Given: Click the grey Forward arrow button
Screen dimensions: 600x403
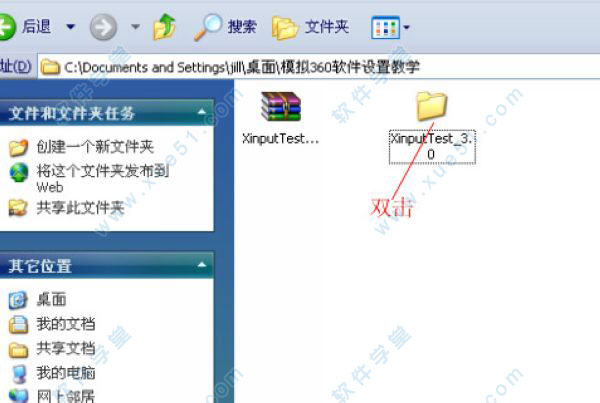Looking at the screenshot, I should pos(103,27).
